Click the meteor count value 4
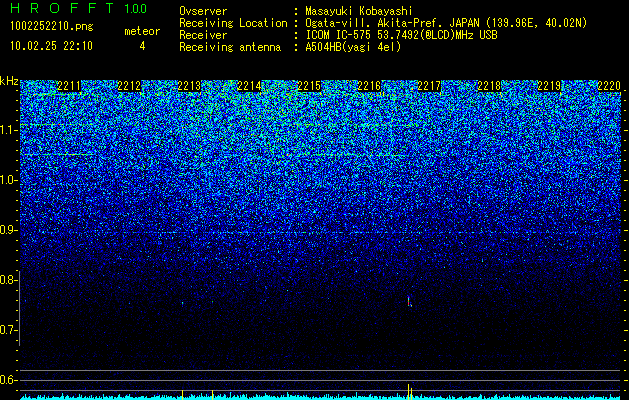The image size is (629, 400). (x=142, y=46)
